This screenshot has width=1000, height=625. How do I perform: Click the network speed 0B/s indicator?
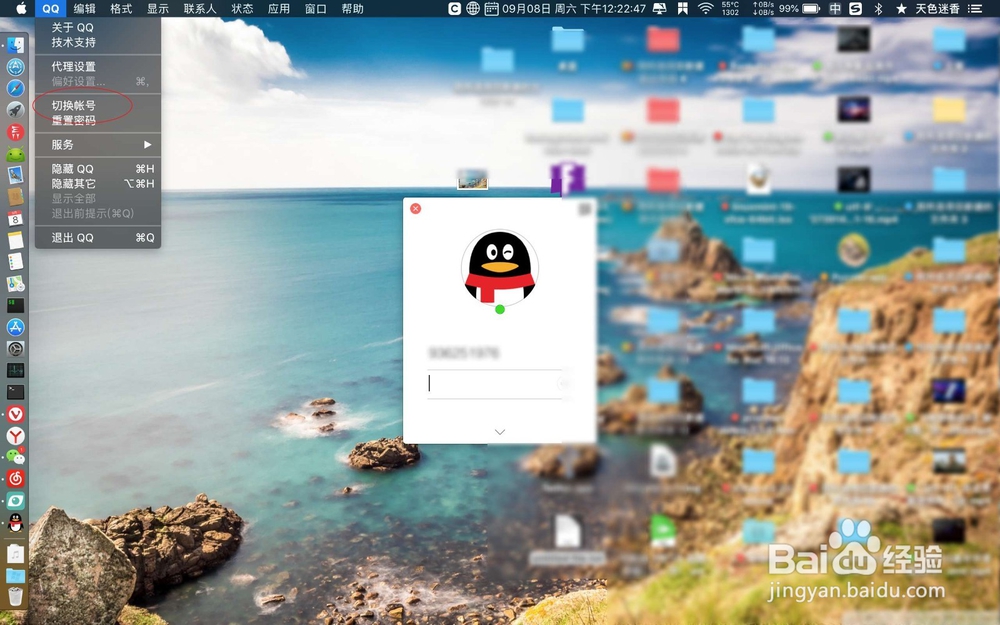pos(763,8)
